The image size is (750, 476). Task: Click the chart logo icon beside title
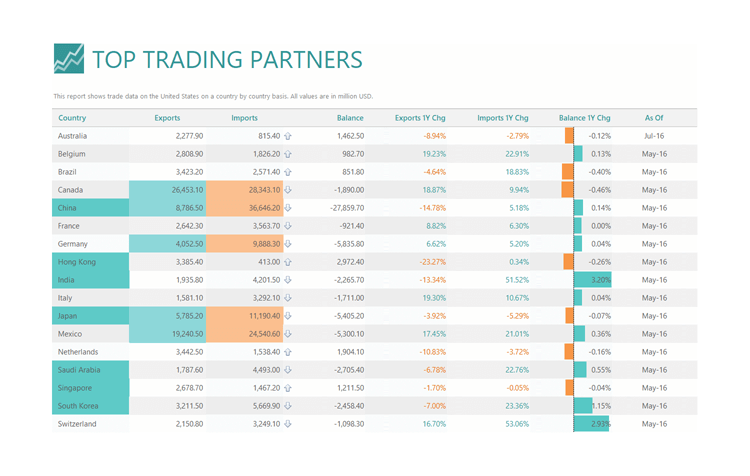click(x=68, y=58)
